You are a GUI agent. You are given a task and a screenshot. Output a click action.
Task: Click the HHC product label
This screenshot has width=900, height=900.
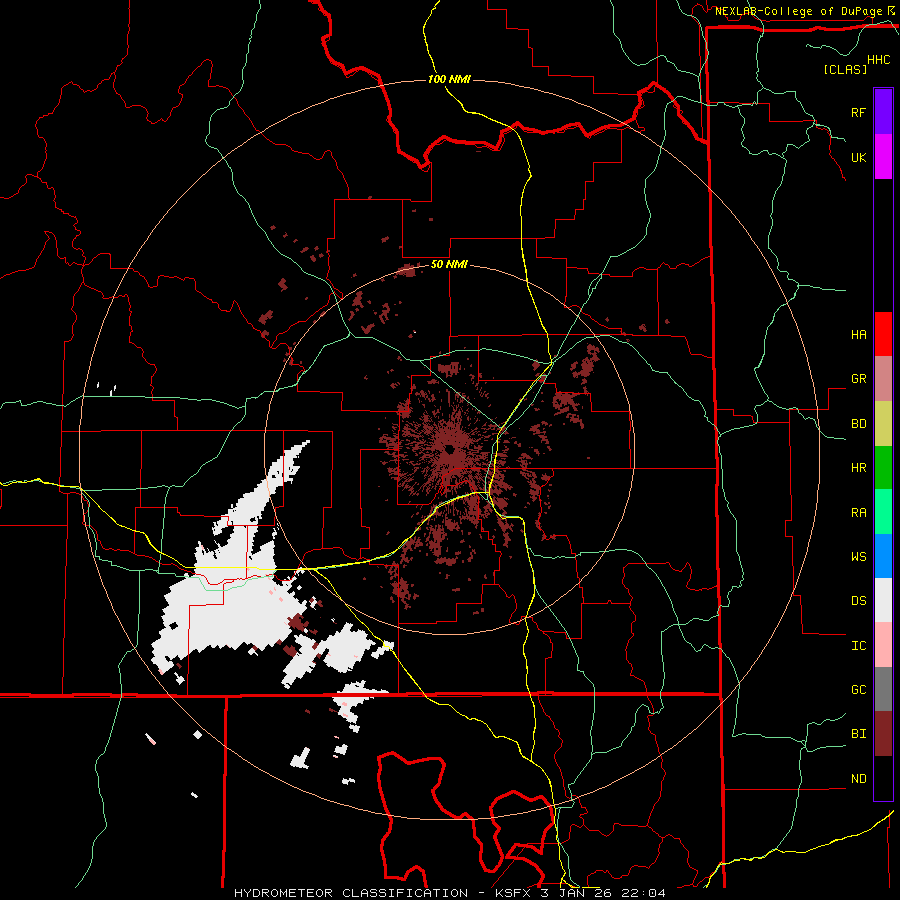[x=879, y=60]
